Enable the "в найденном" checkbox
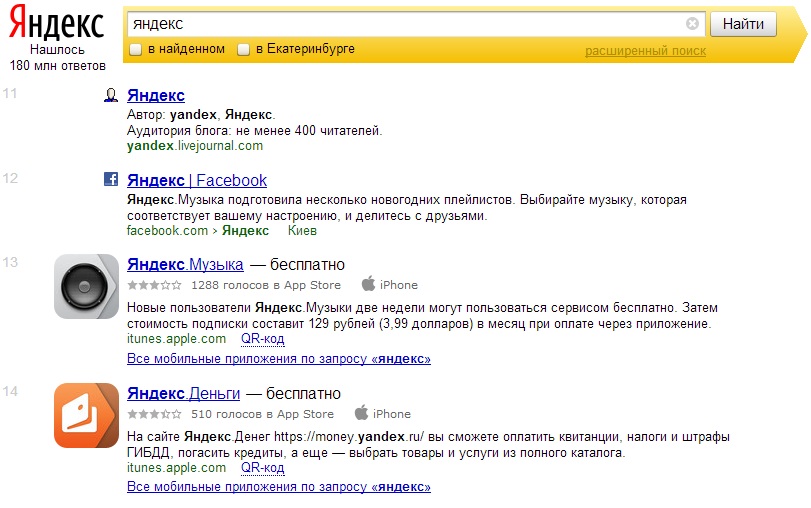Viewport: 811px width, 508px height. click(136, 50)
